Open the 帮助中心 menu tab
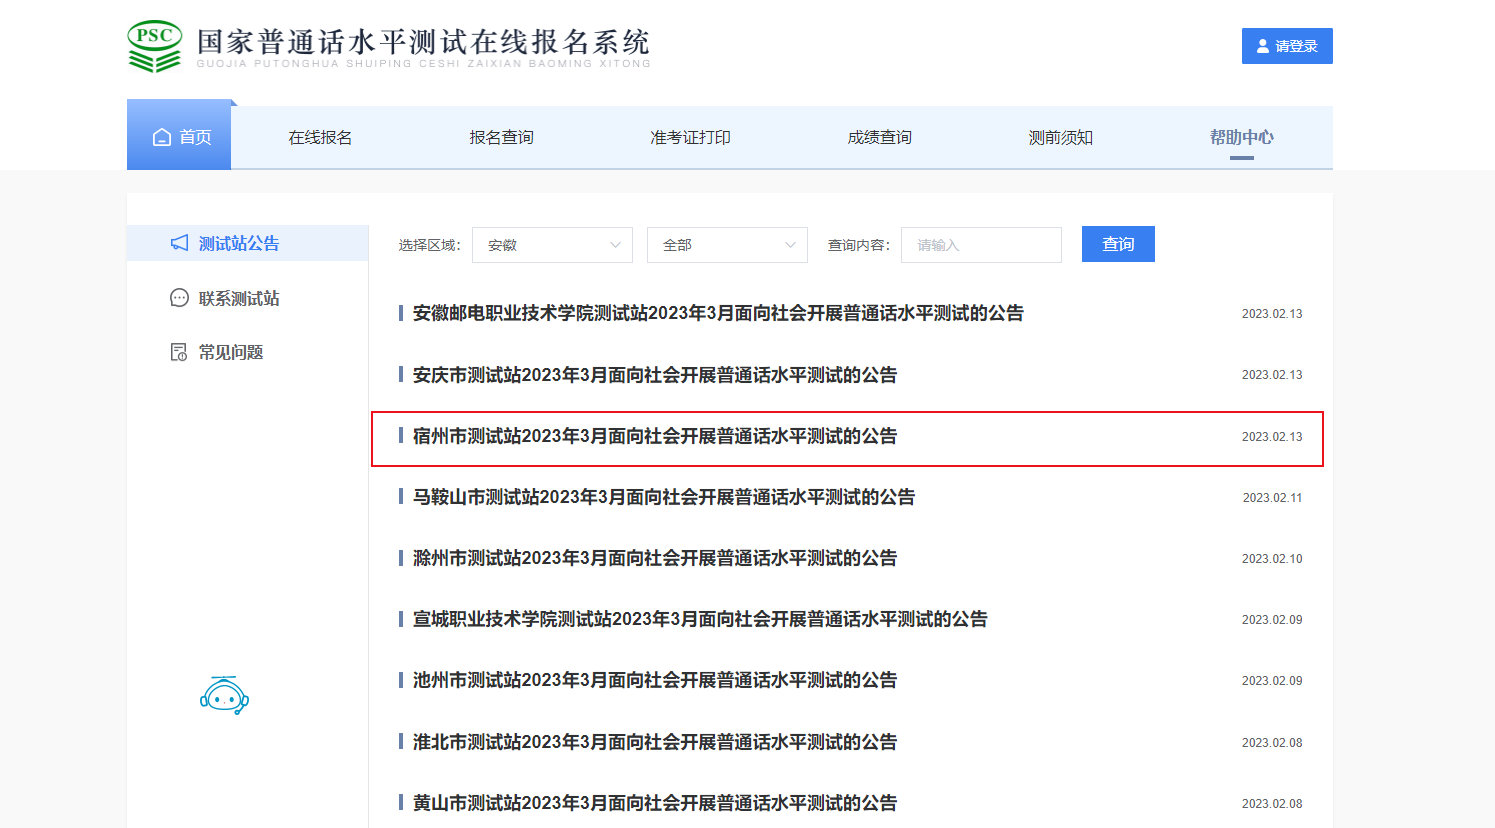This screenshot has height=828, width=1495. click(x=1242, y=138)
